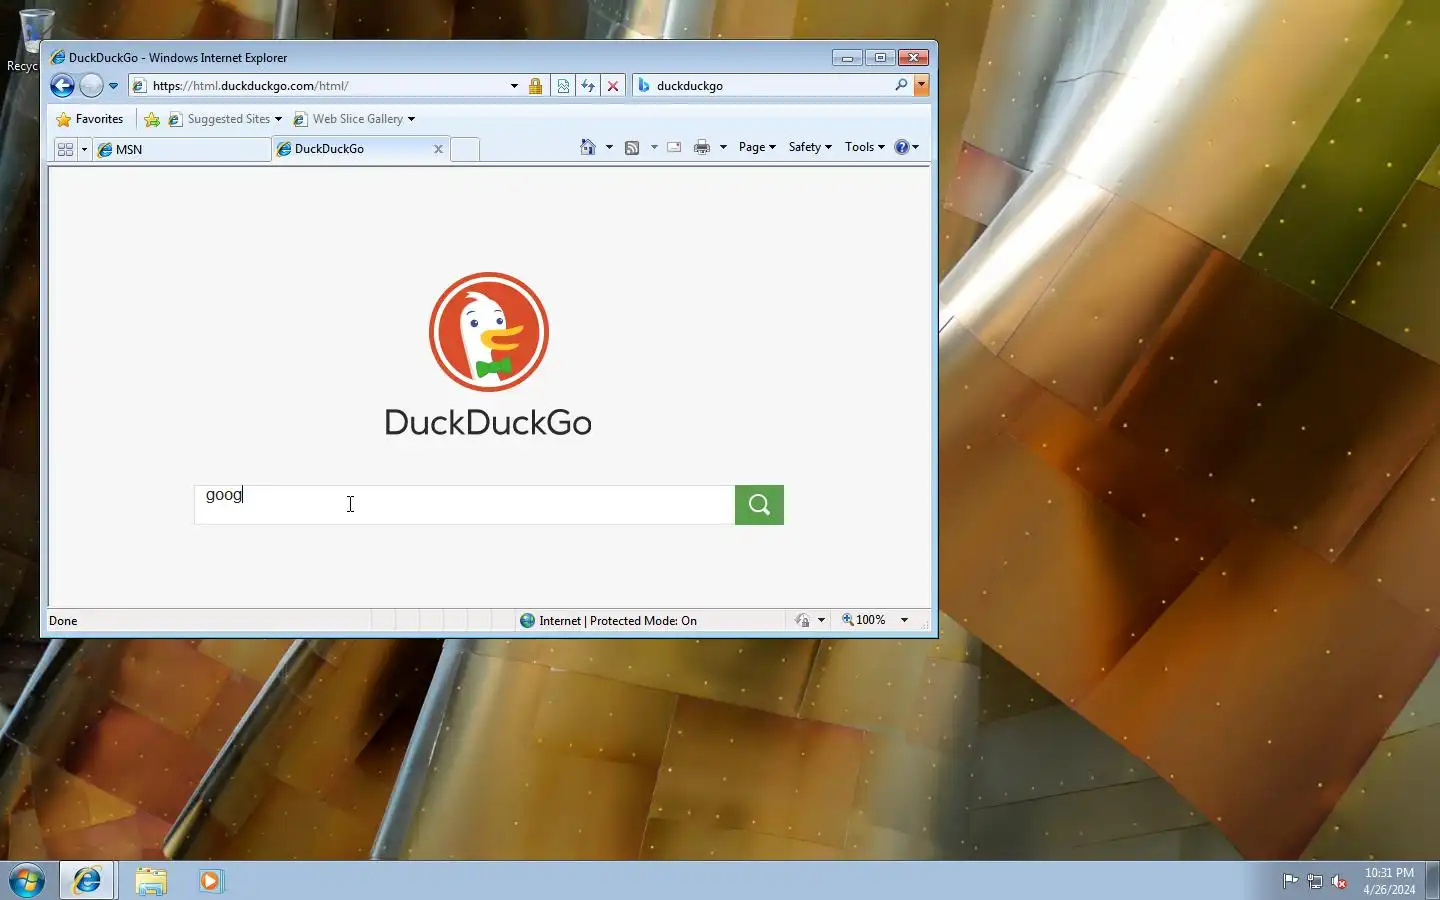Viewport: 1440px width, 900px height.
Task: Open the Page menu
Action: (x=757, y=147)
